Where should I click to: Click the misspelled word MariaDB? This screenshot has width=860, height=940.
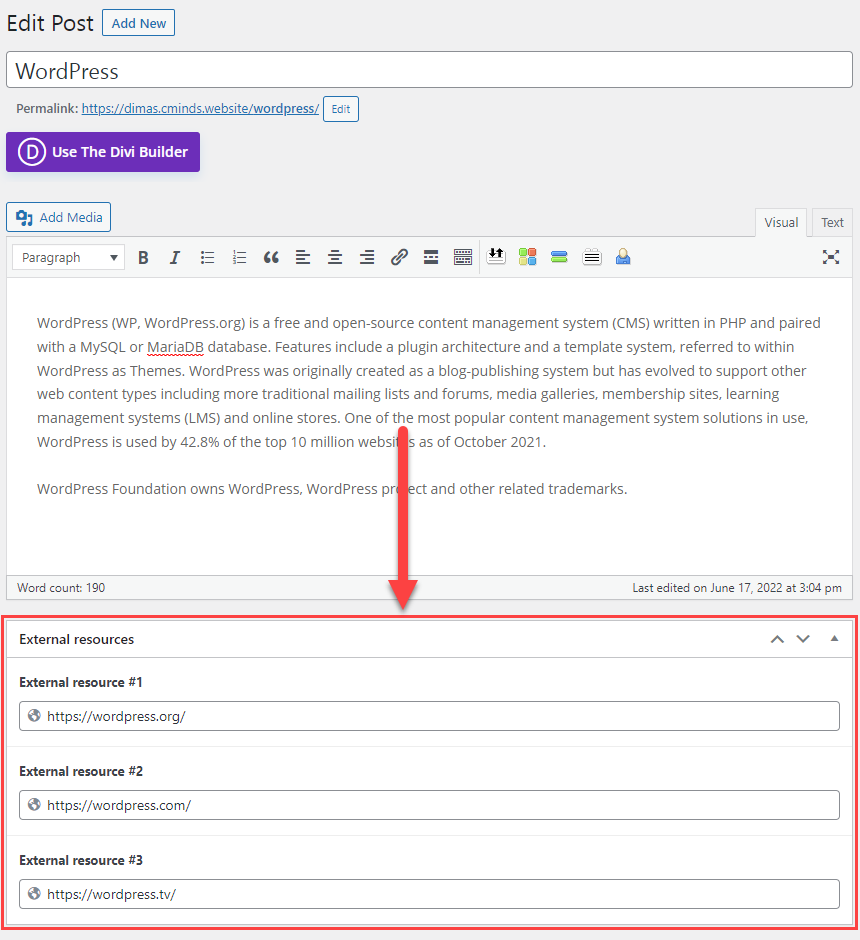[x=176, y=347]
